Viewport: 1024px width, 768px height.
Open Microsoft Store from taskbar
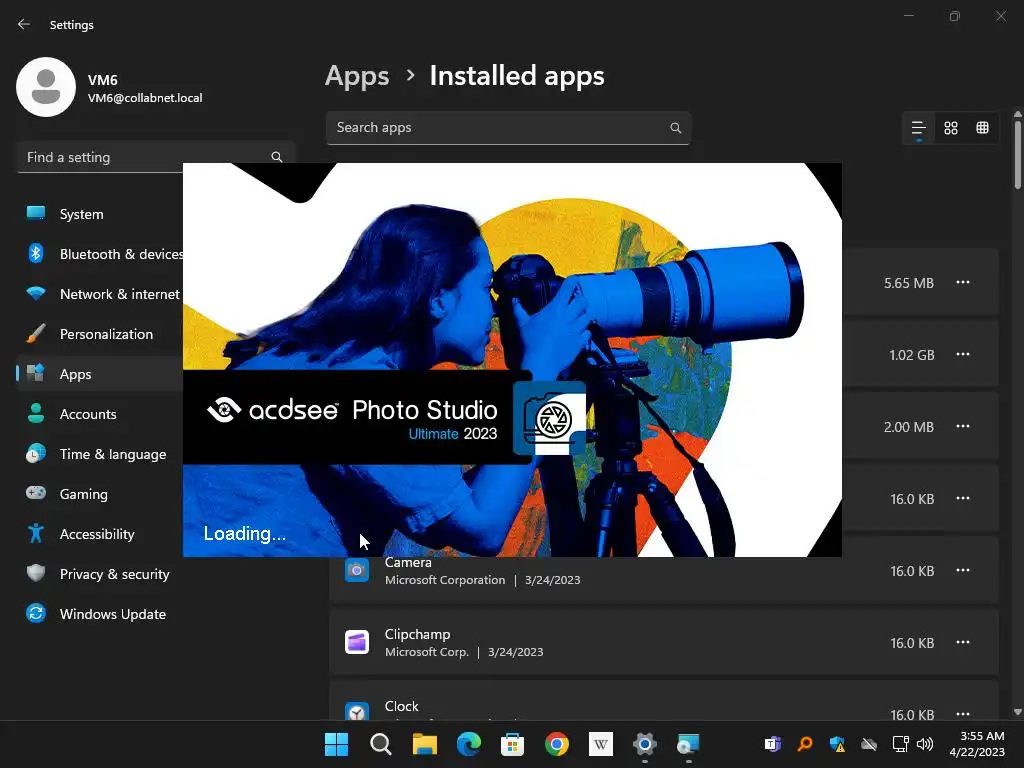point(513,744)
